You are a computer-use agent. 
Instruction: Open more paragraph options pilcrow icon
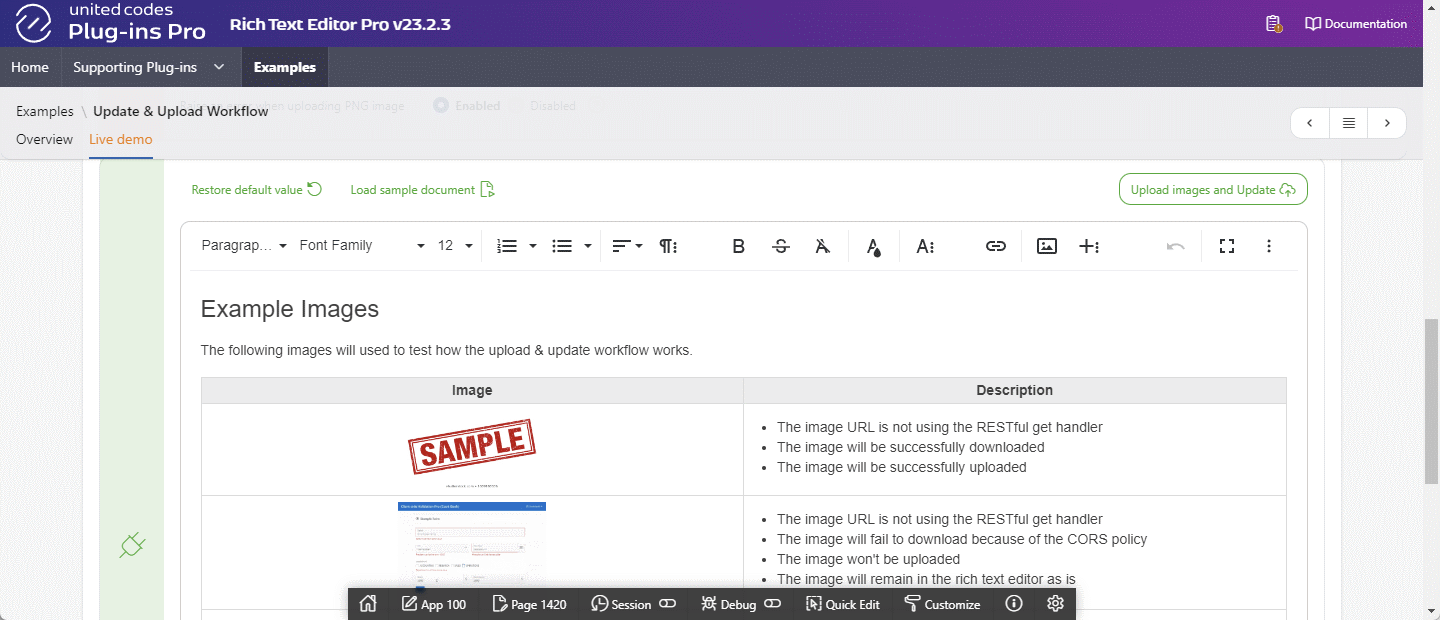click(669, 246)
